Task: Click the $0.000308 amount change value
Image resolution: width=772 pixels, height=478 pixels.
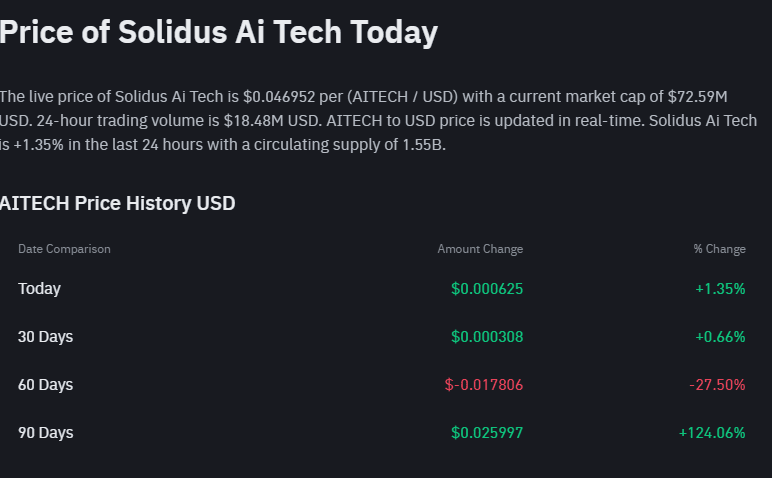Action: (487, 337)
